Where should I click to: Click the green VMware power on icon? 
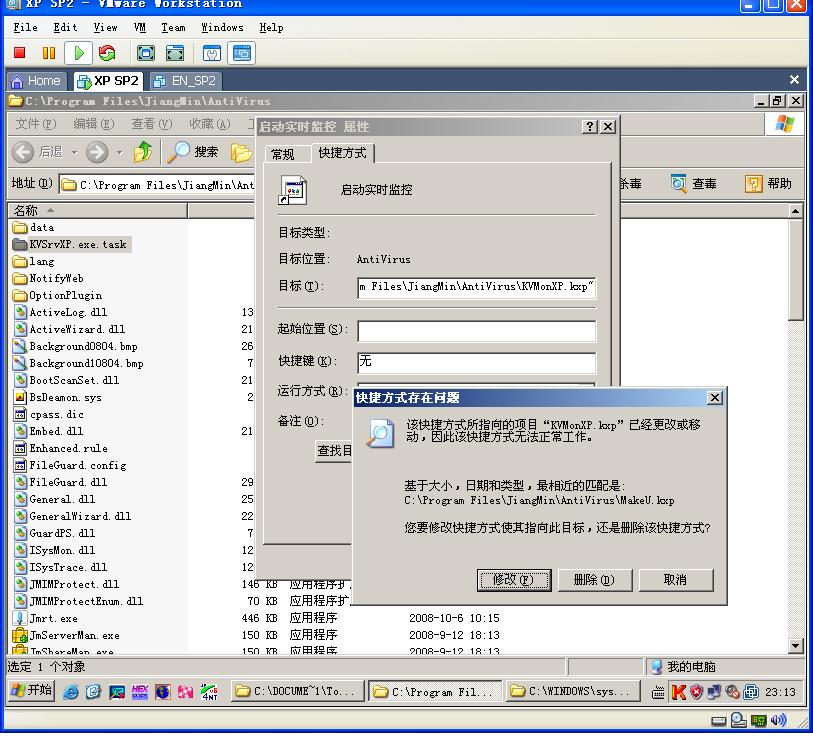(x=79, y=53)
